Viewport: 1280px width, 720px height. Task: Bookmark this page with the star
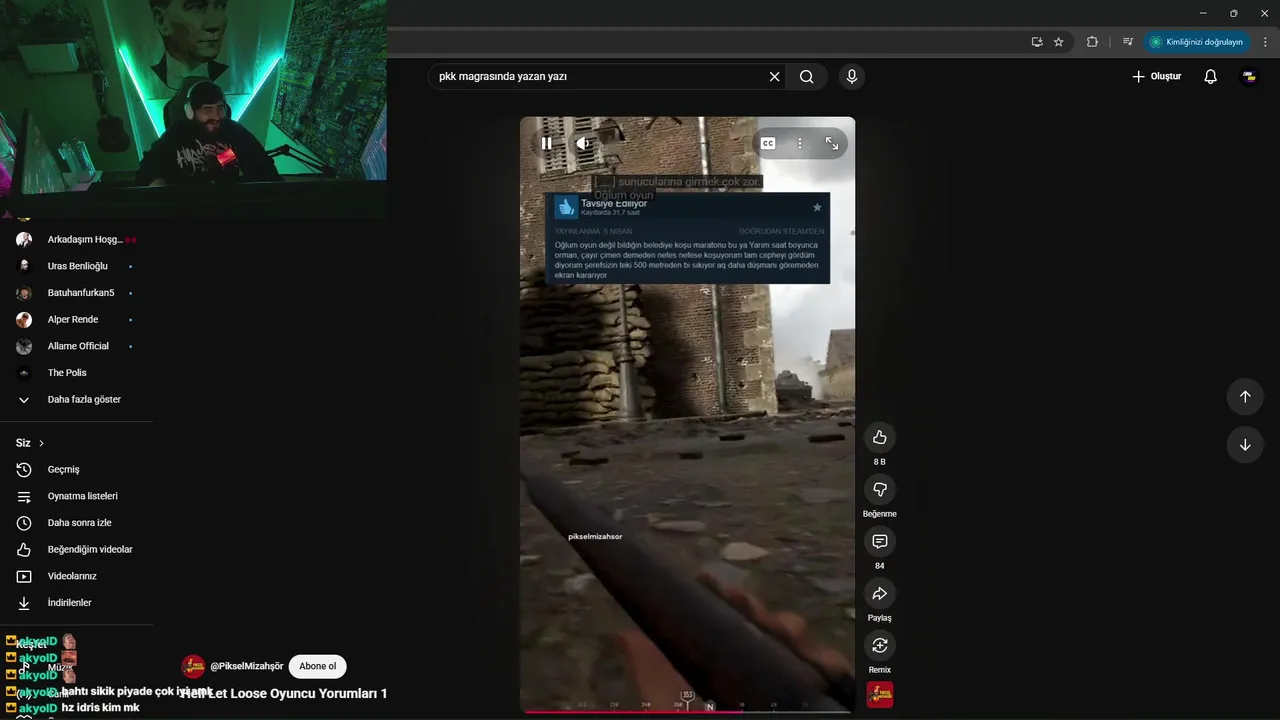tap(1059, 42)
